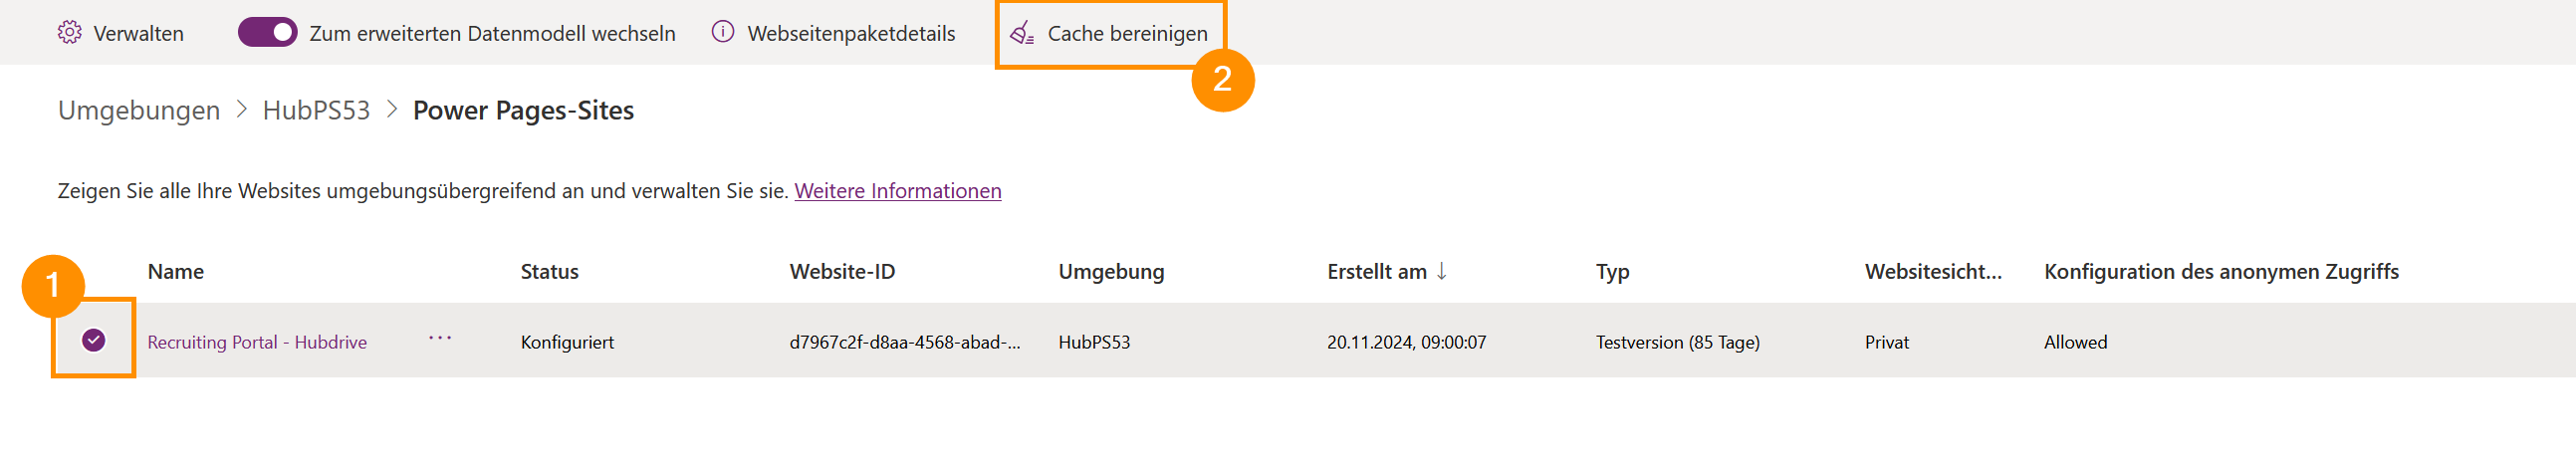Viewport: 2576px width, 472px height.
Task: Go to Umgebungen in the breadcrumb
Action: click(139, 110)
